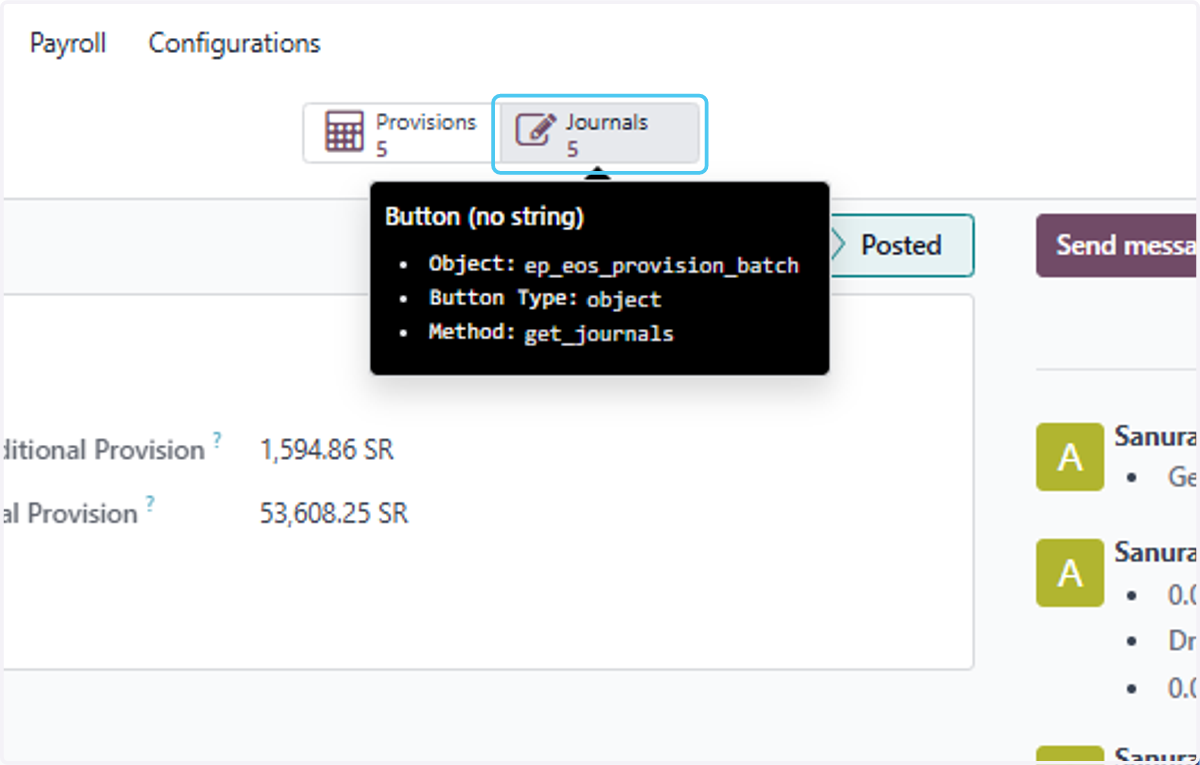Click the Journals record count 5
This screenshot has height=765, width=1200.
tap(573, 149)
